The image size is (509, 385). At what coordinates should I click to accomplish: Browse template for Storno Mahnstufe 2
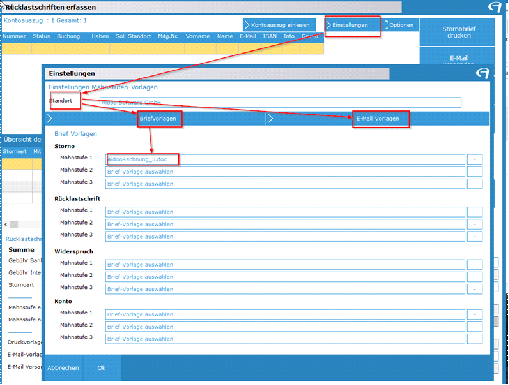click(x=475, y=172)
